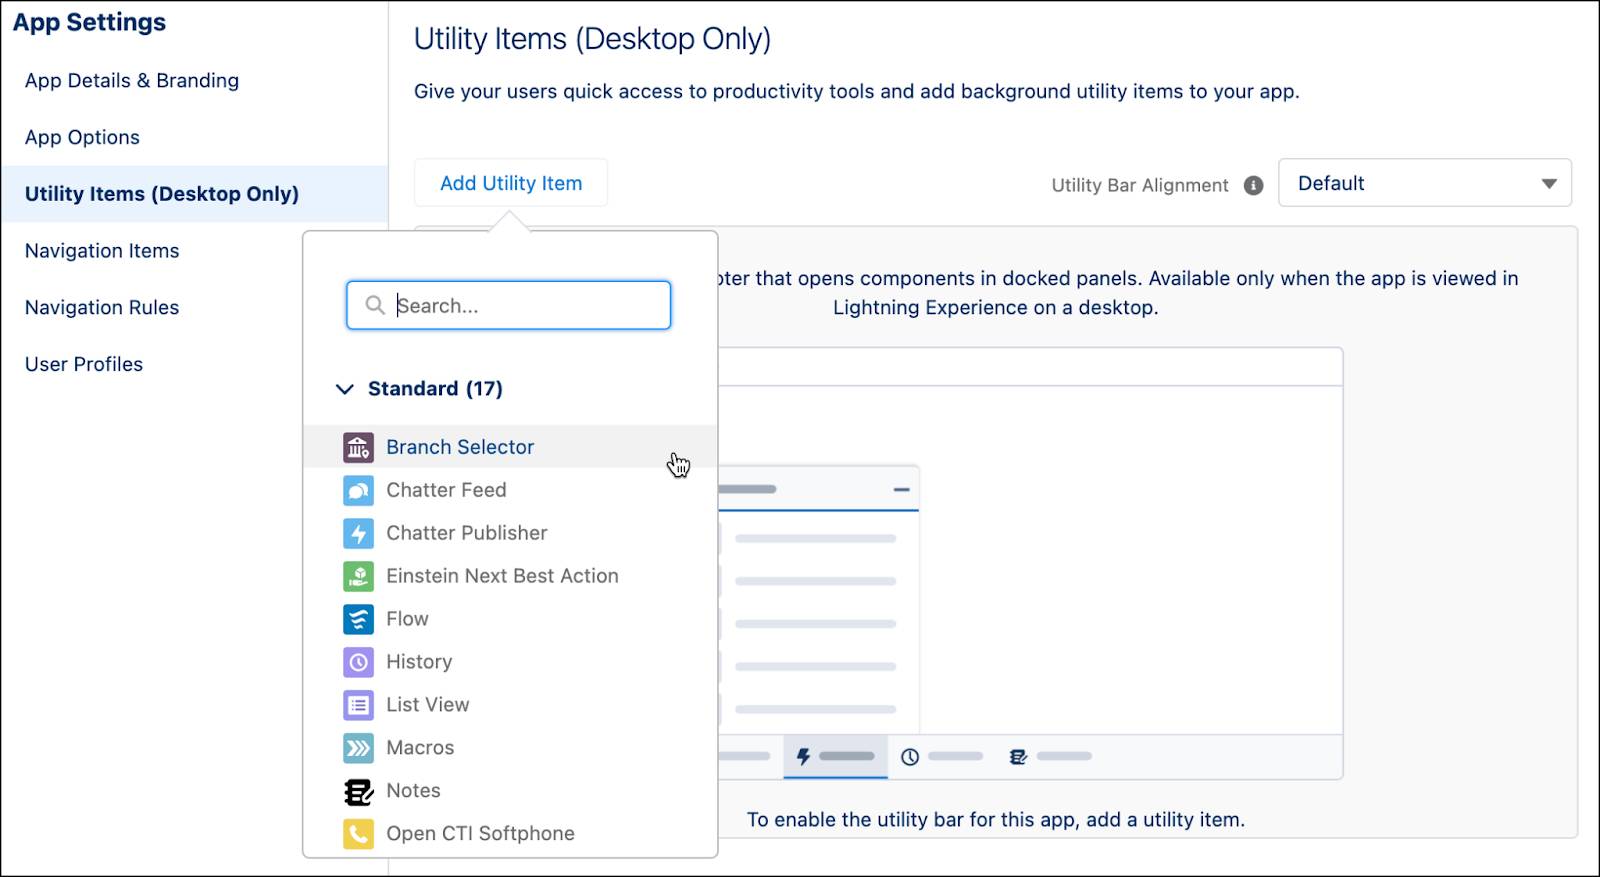
Task: Click the Add Utility Item button
Action: click(x=511, y=183)
